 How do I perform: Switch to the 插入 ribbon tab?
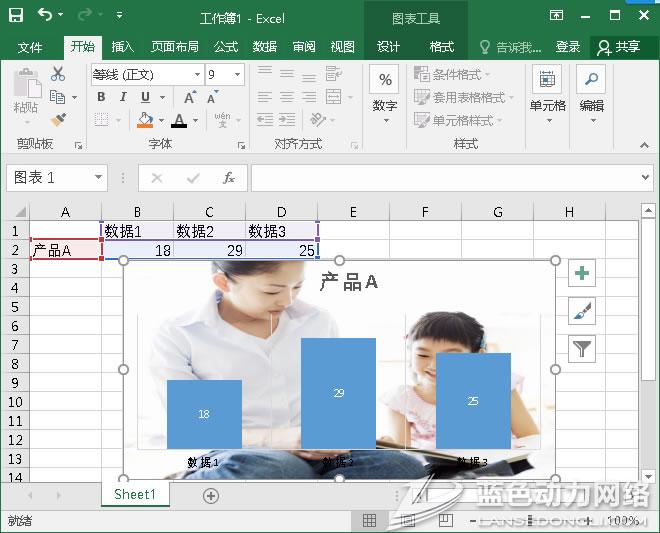[x=122, y=47]
